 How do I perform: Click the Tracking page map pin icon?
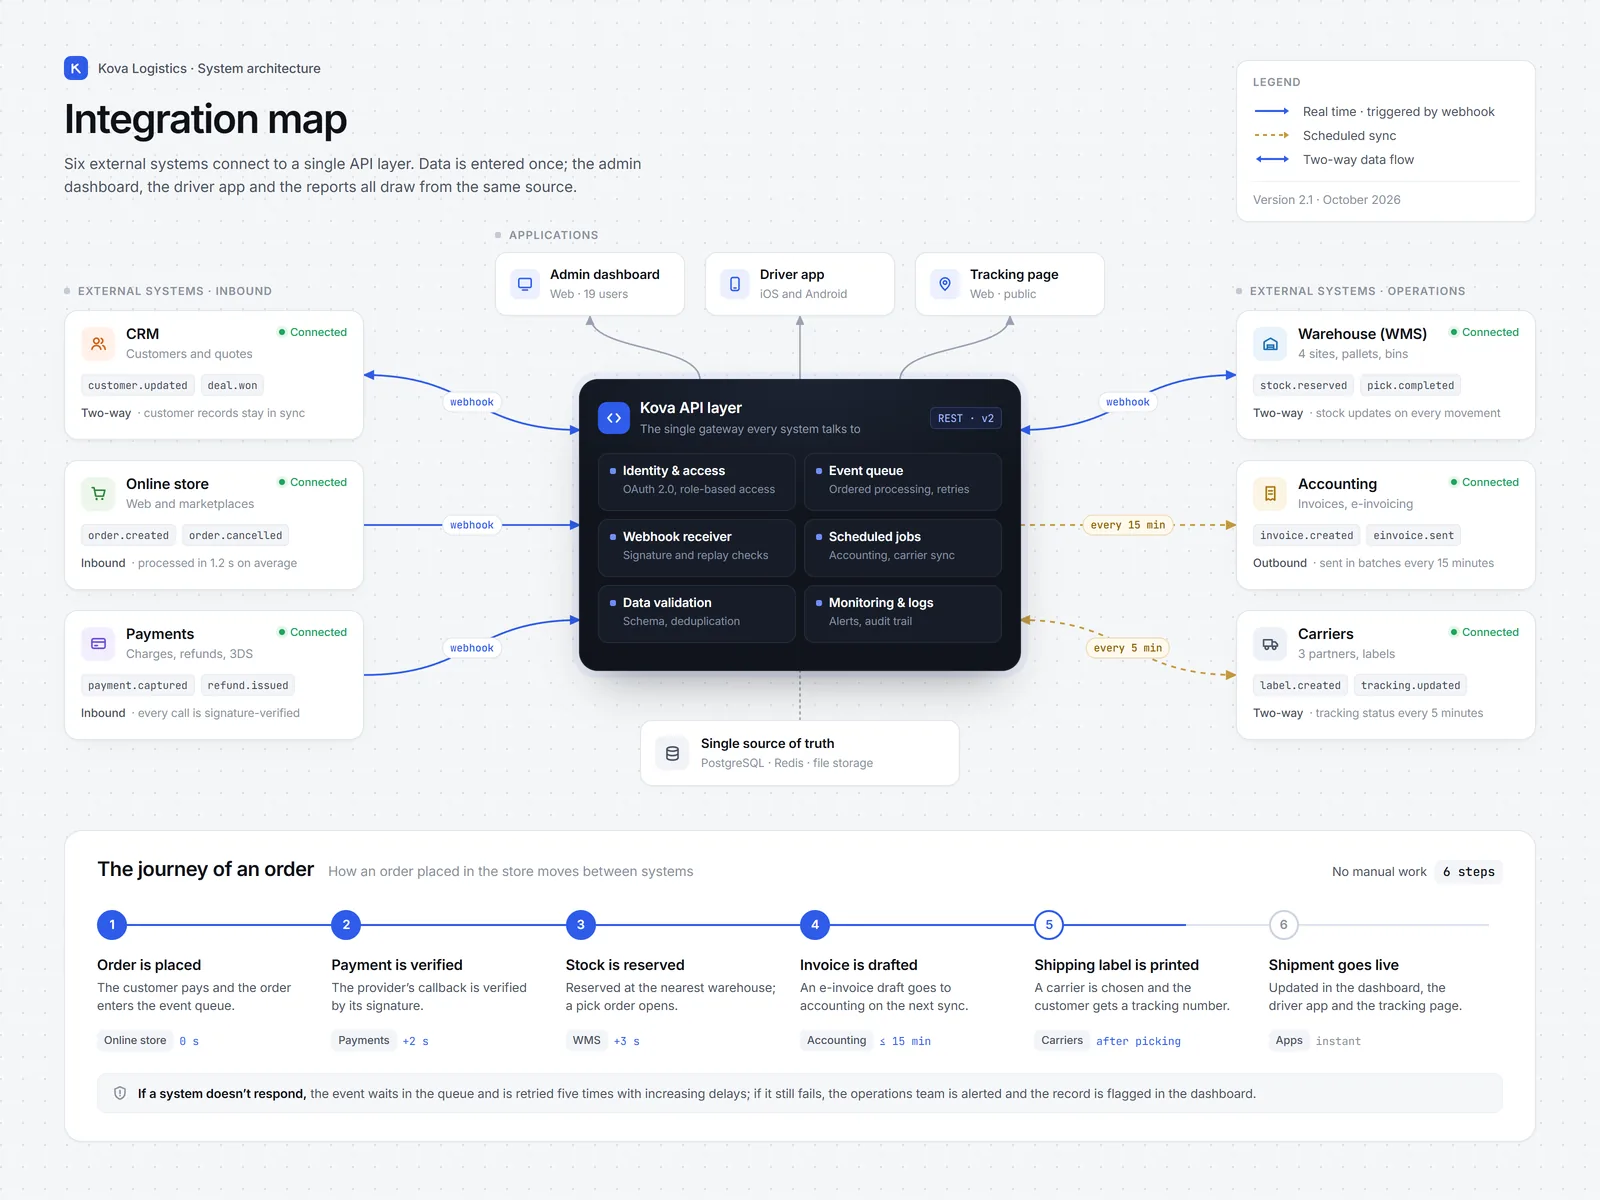945,284
